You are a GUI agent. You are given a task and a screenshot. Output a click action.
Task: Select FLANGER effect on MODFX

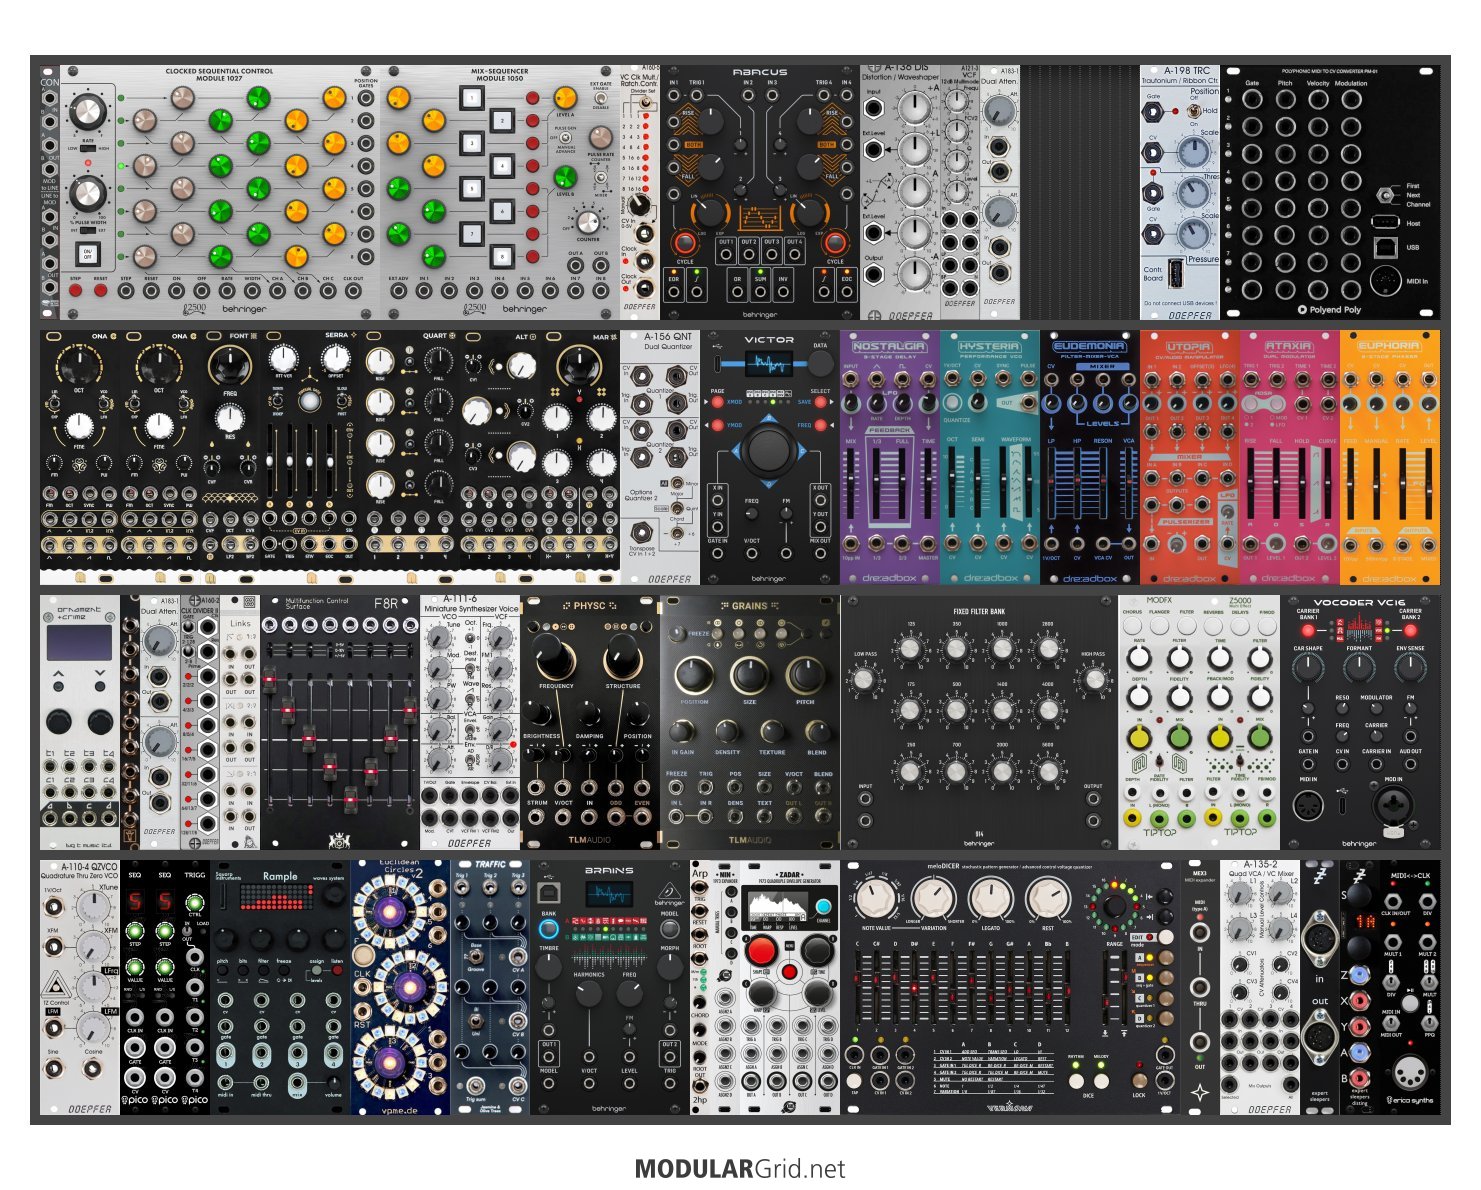(x=1159, y=624)
